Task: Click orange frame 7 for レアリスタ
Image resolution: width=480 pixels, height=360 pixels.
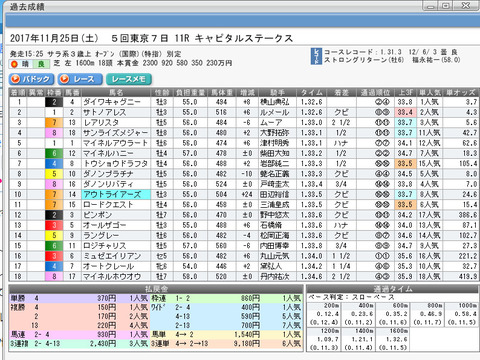Action: (x=54, y=123)
